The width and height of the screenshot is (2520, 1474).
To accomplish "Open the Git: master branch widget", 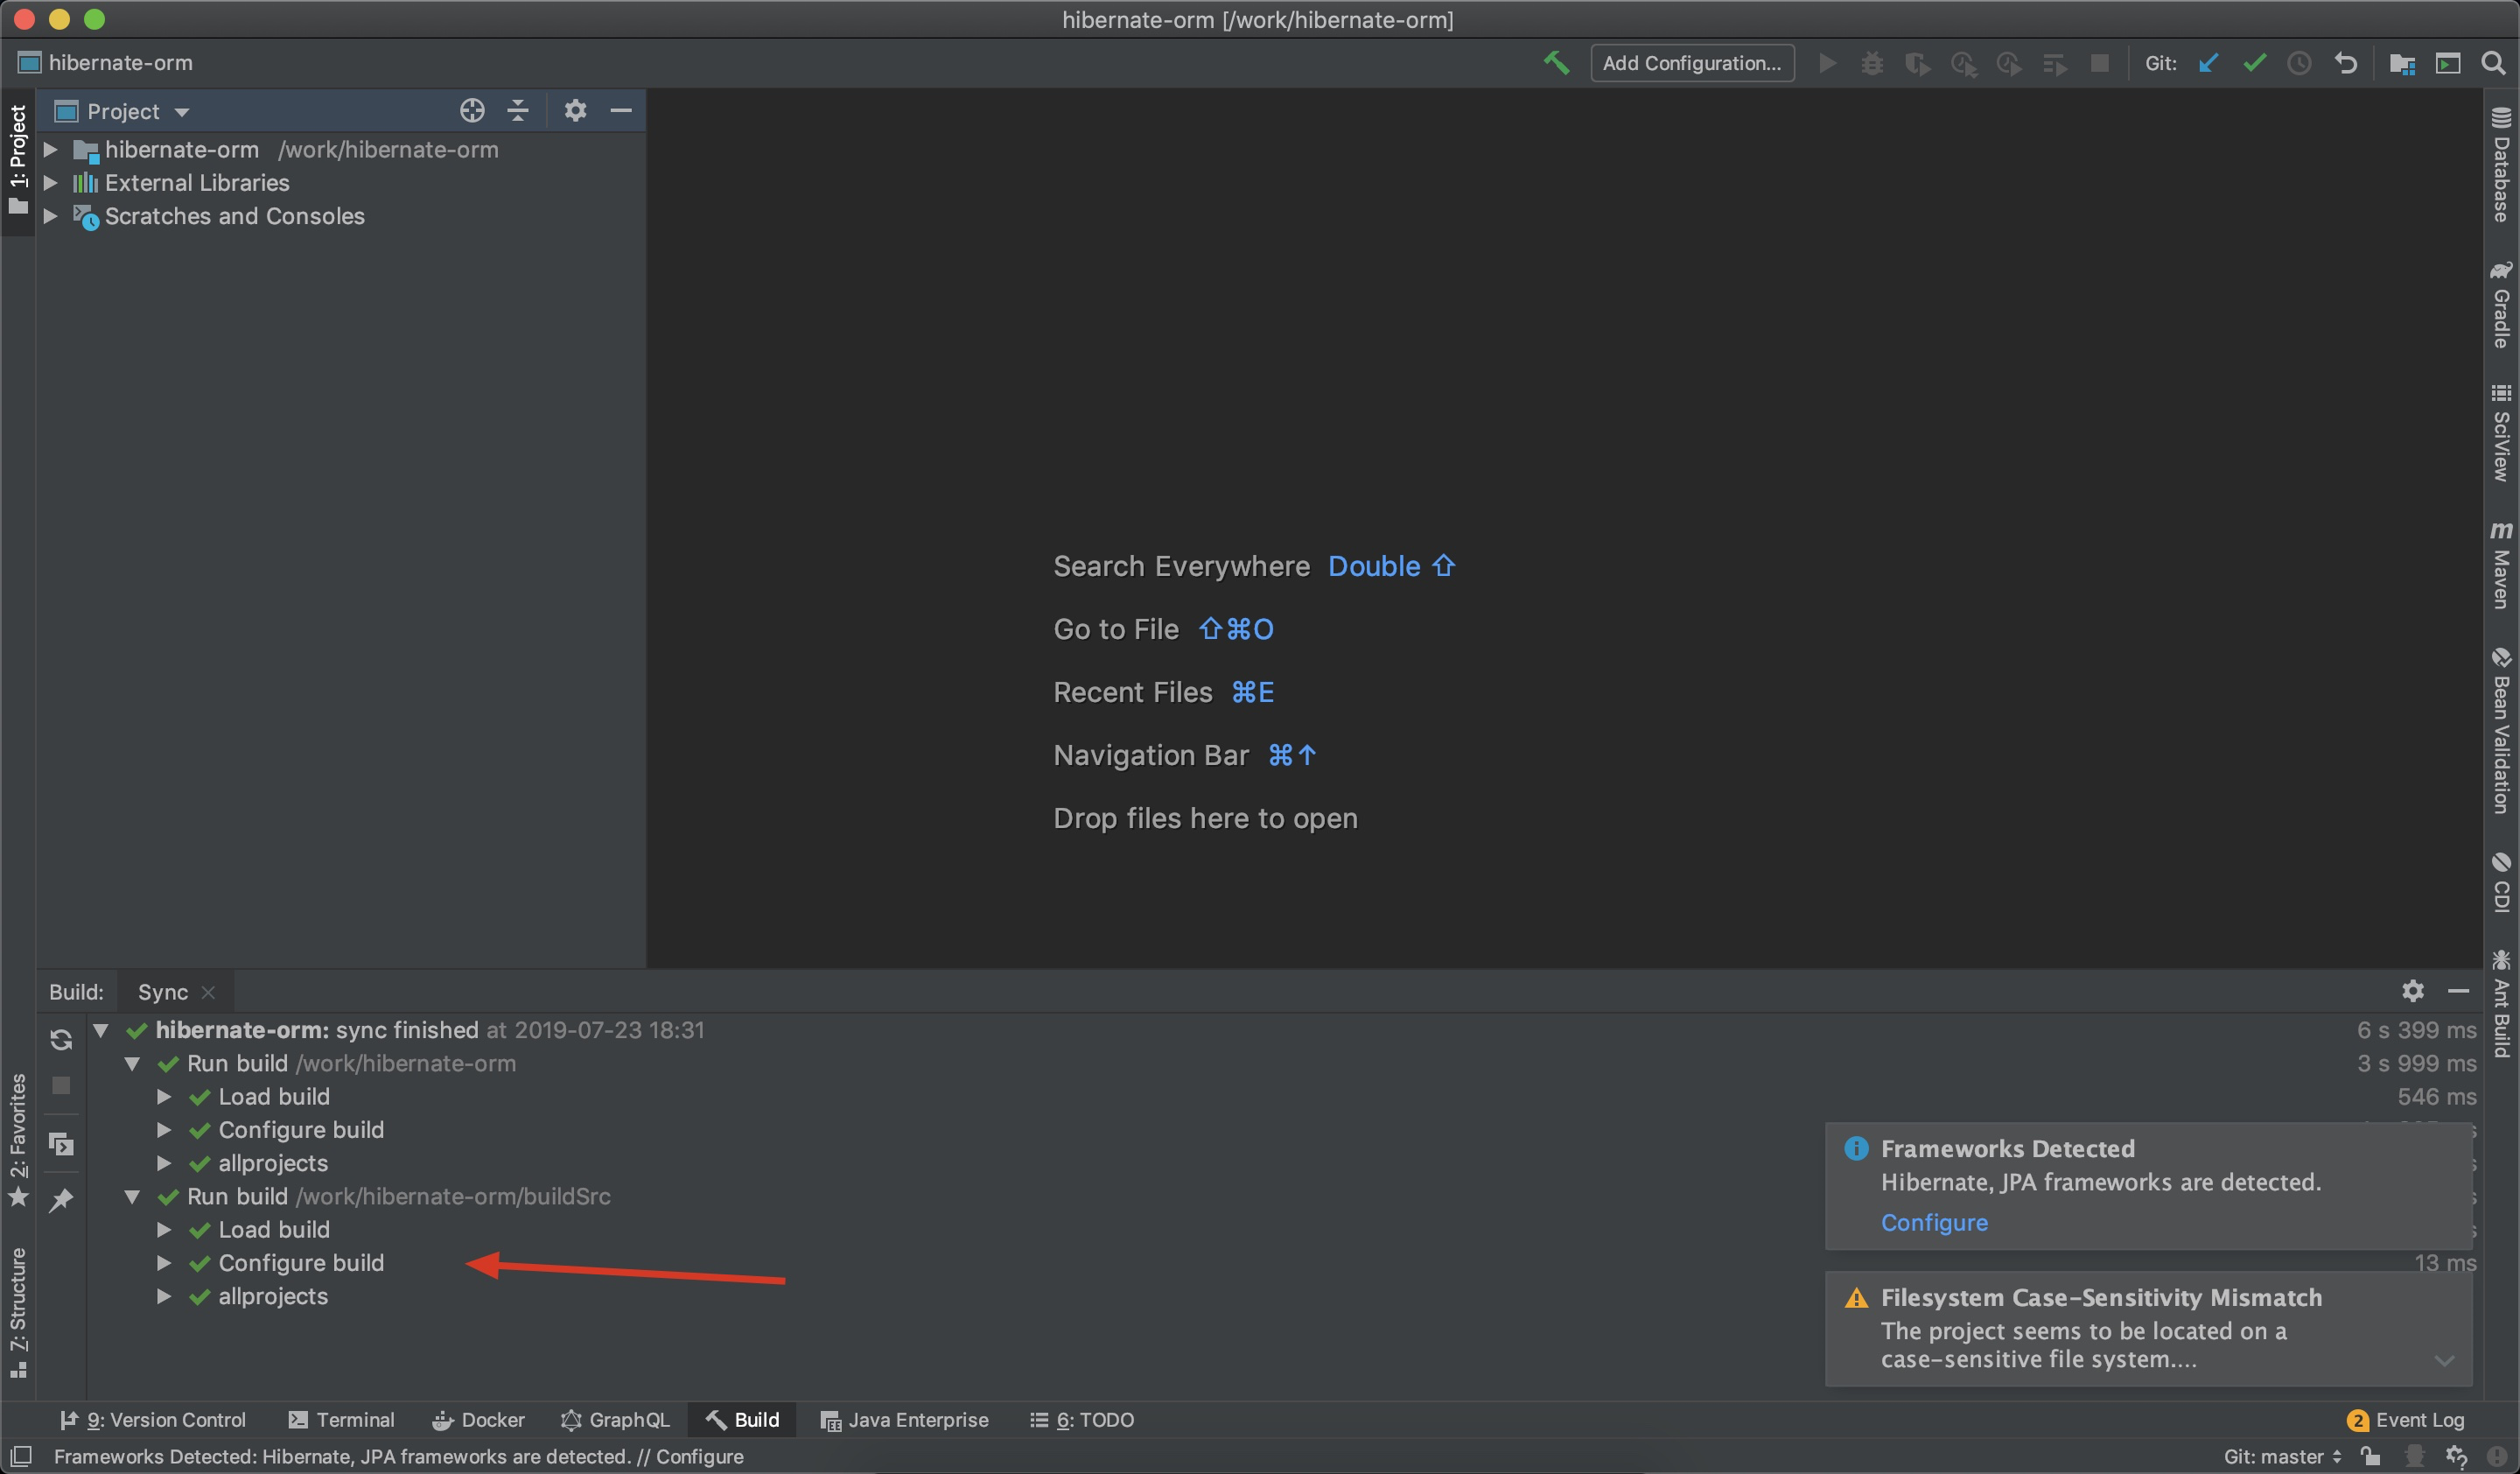I will point(2281,1456).
